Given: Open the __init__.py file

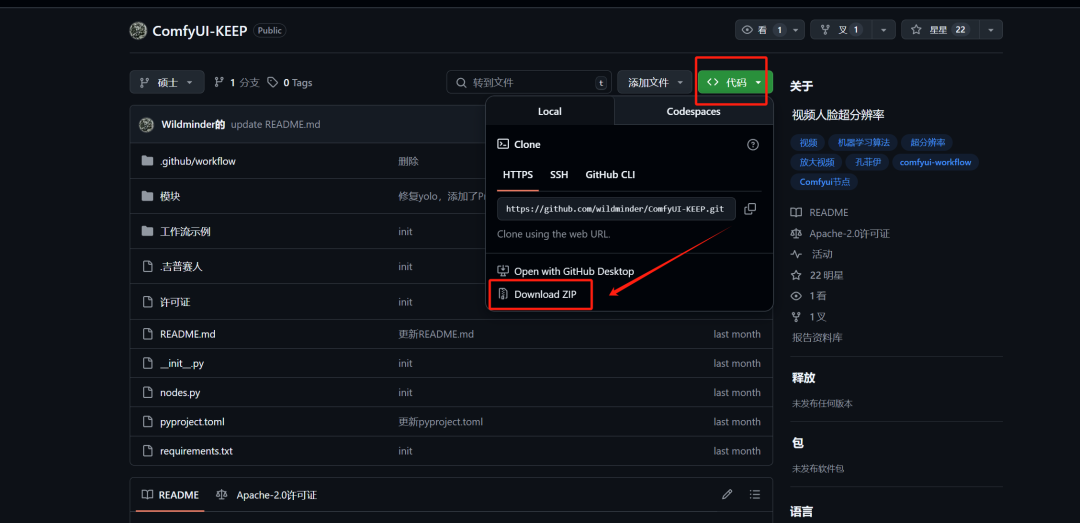Looking at the screenshot, I should 182,363.
